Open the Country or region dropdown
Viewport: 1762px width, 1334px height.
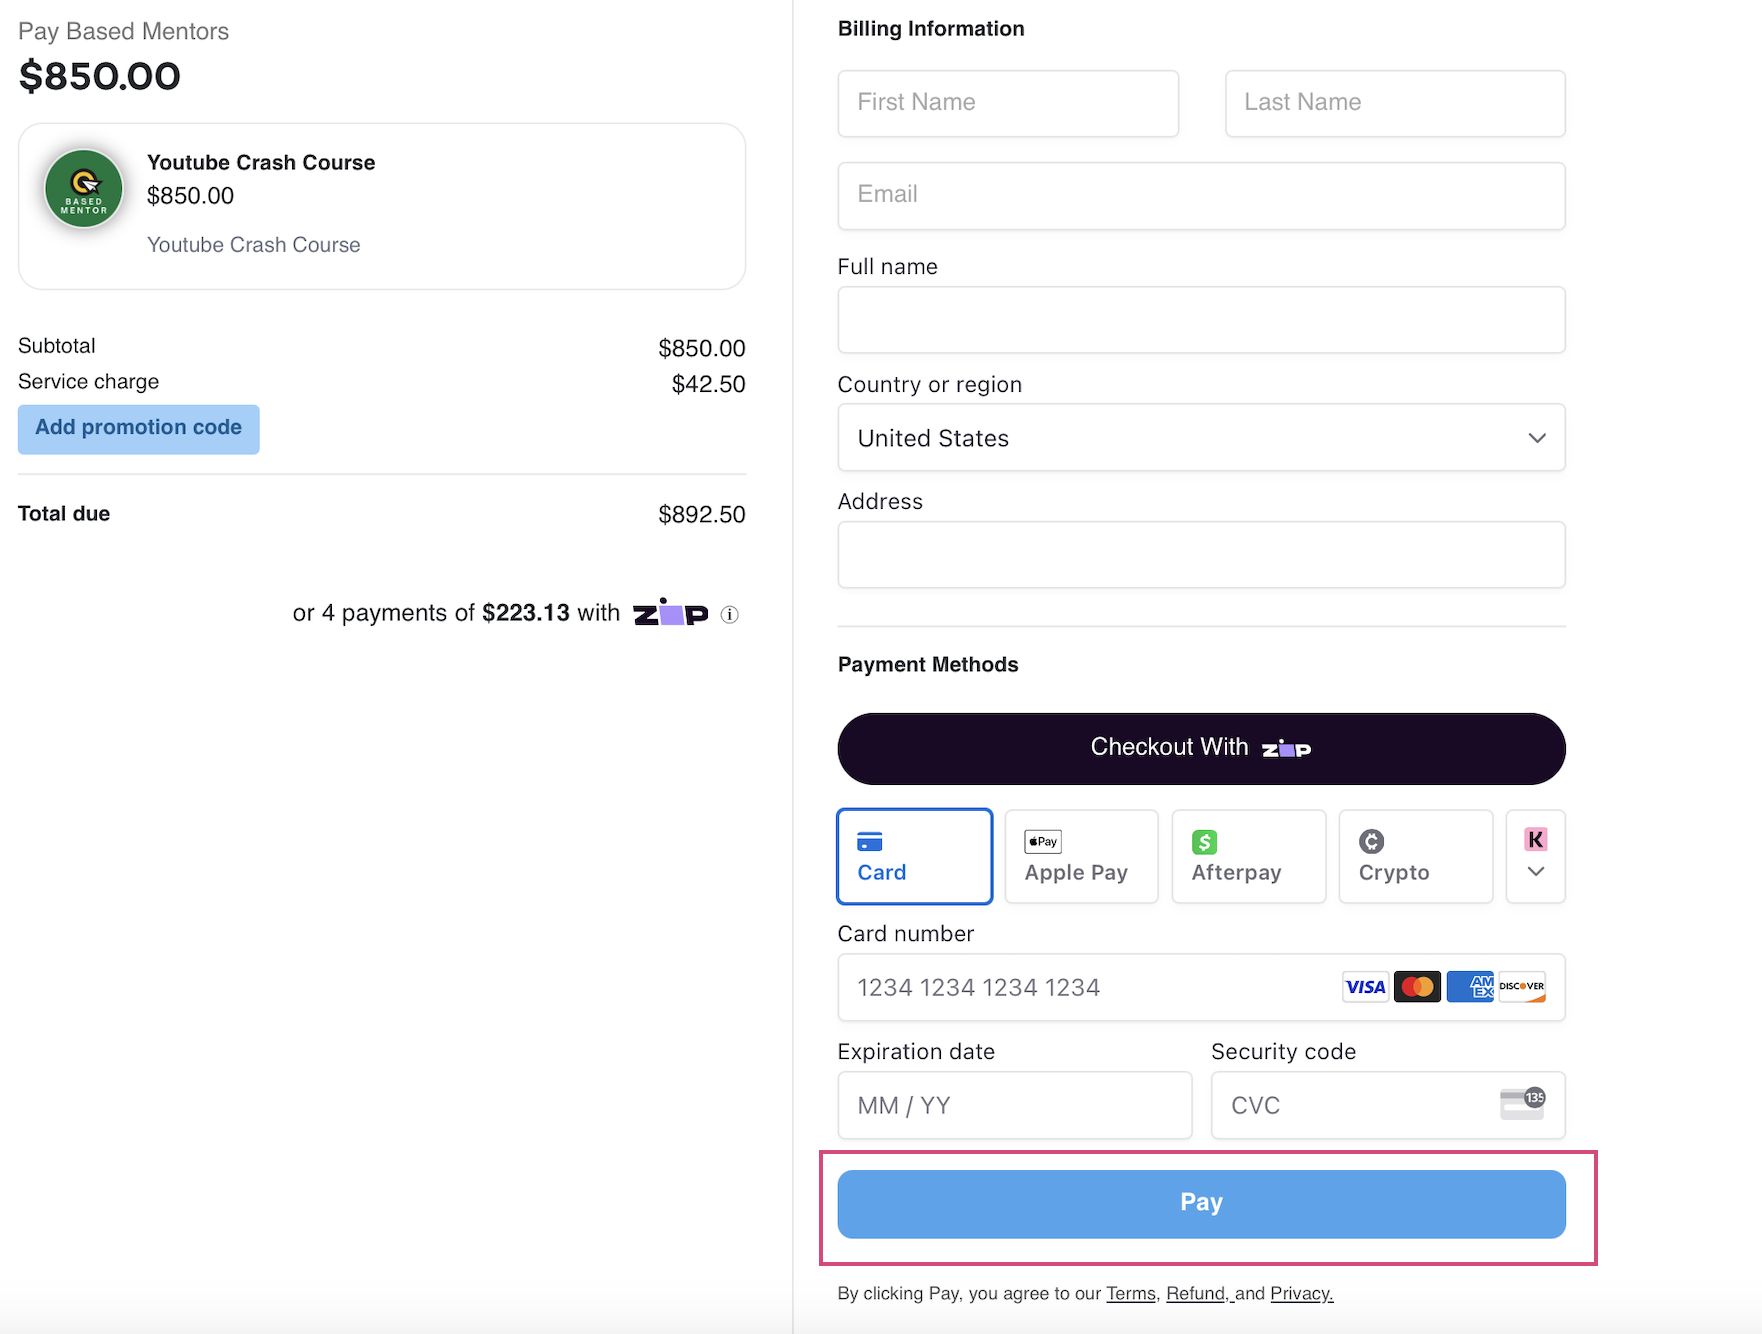click(x=1201, y=438)
